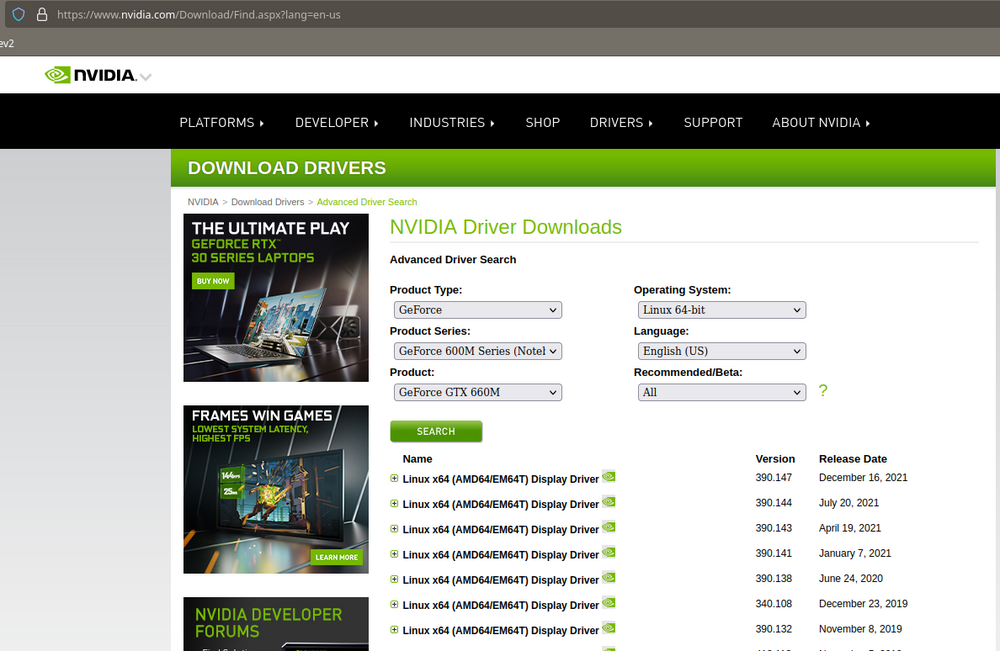The width and height of the screenshot is (1000, 651).
Task: Open the ABOUT NVIDIA menu
Action: coord(821,122)
